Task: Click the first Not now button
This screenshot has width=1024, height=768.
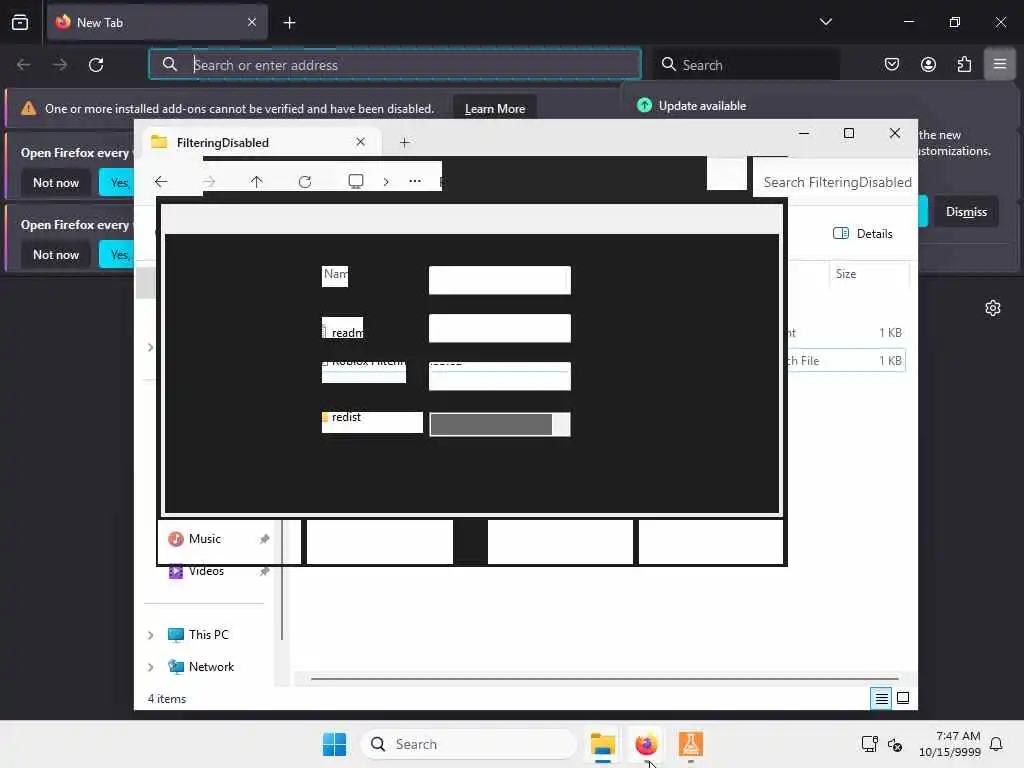Action: (56, 182)
